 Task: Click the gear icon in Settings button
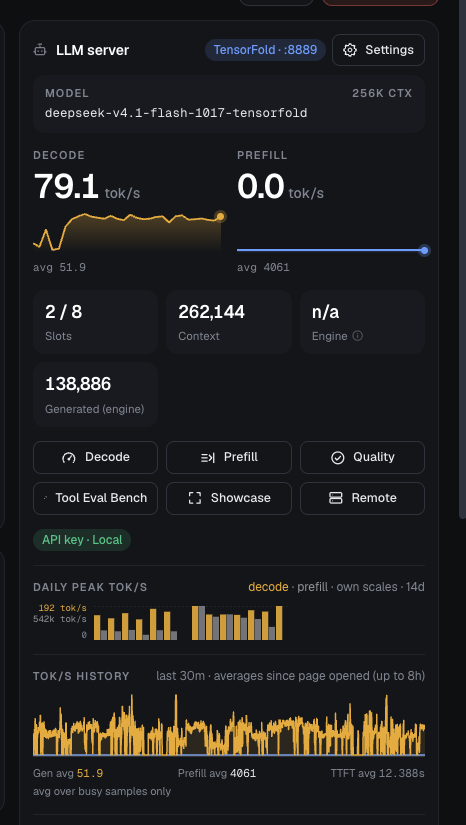350,50
